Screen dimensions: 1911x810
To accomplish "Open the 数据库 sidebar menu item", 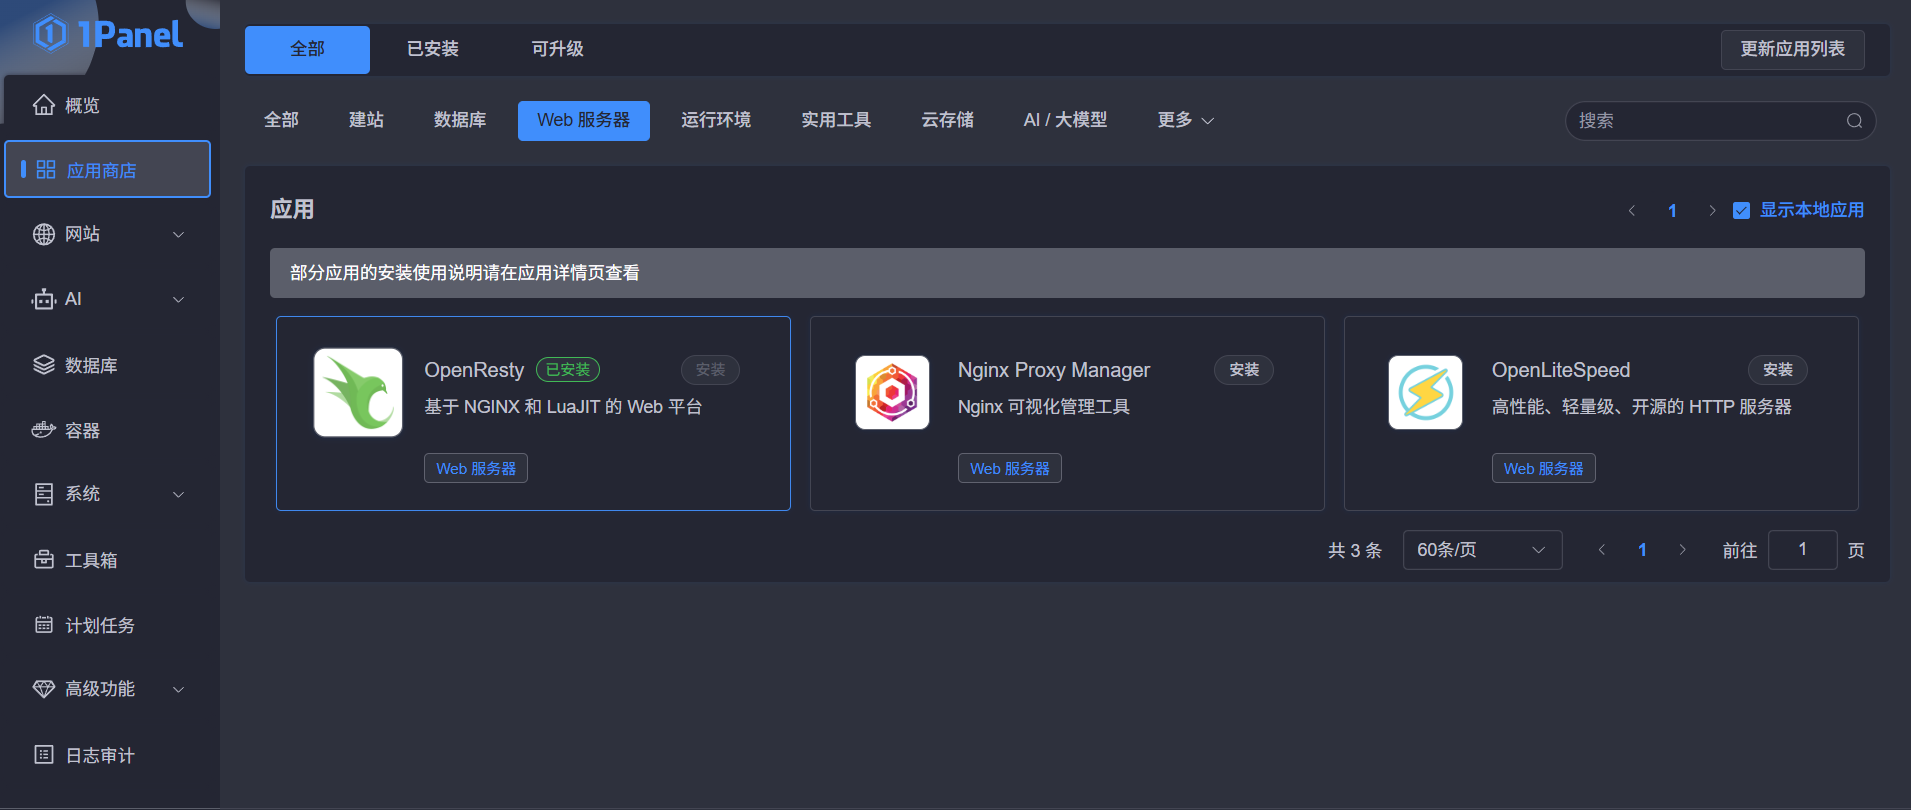I will coord(108,365).
